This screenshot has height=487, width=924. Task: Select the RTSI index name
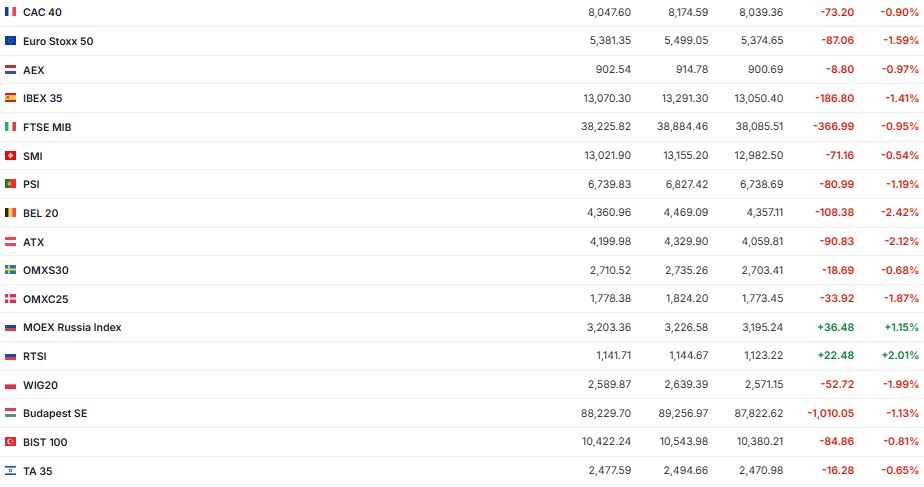[x=34, y=356]
